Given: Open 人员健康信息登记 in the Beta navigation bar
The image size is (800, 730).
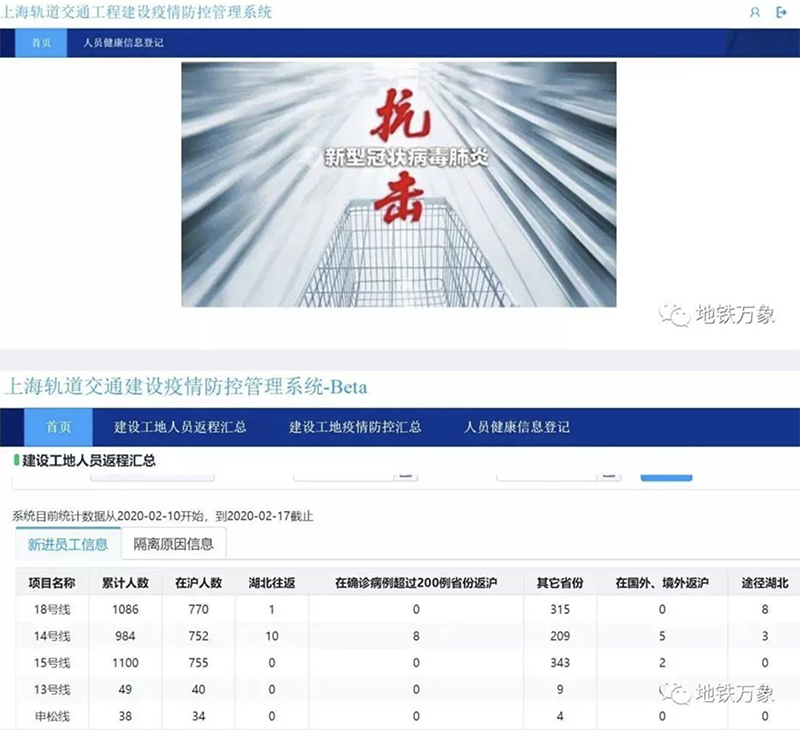Looking at the screenshot, I should (517, 427).
